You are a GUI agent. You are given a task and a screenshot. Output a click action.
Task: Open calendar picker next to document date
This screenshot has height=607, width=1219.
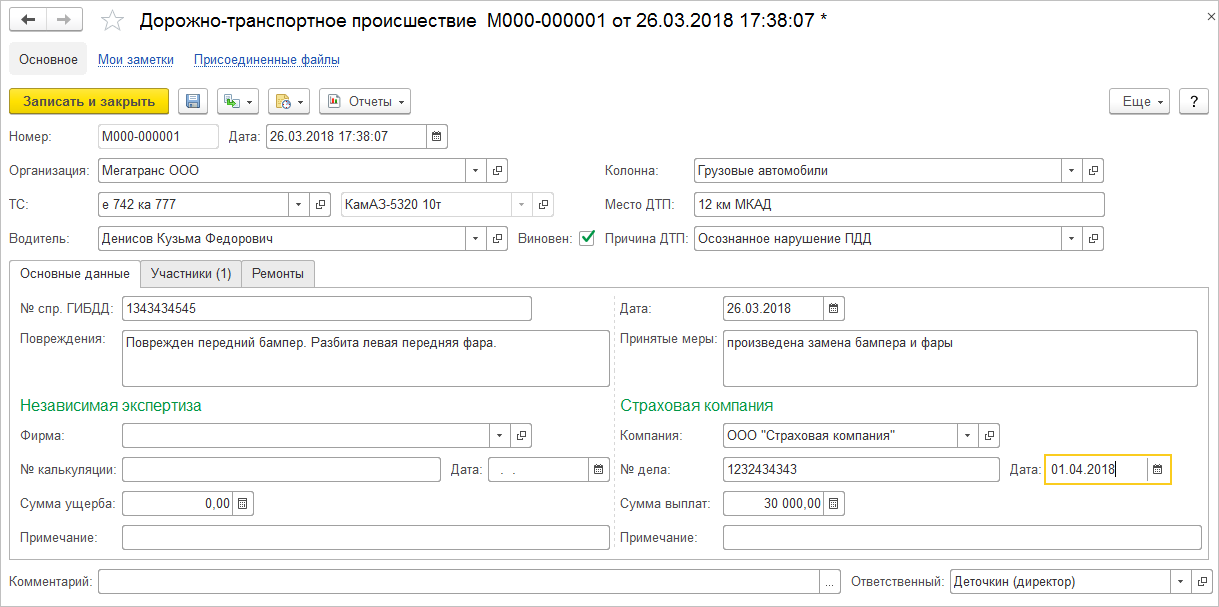[x=437, y=136]
